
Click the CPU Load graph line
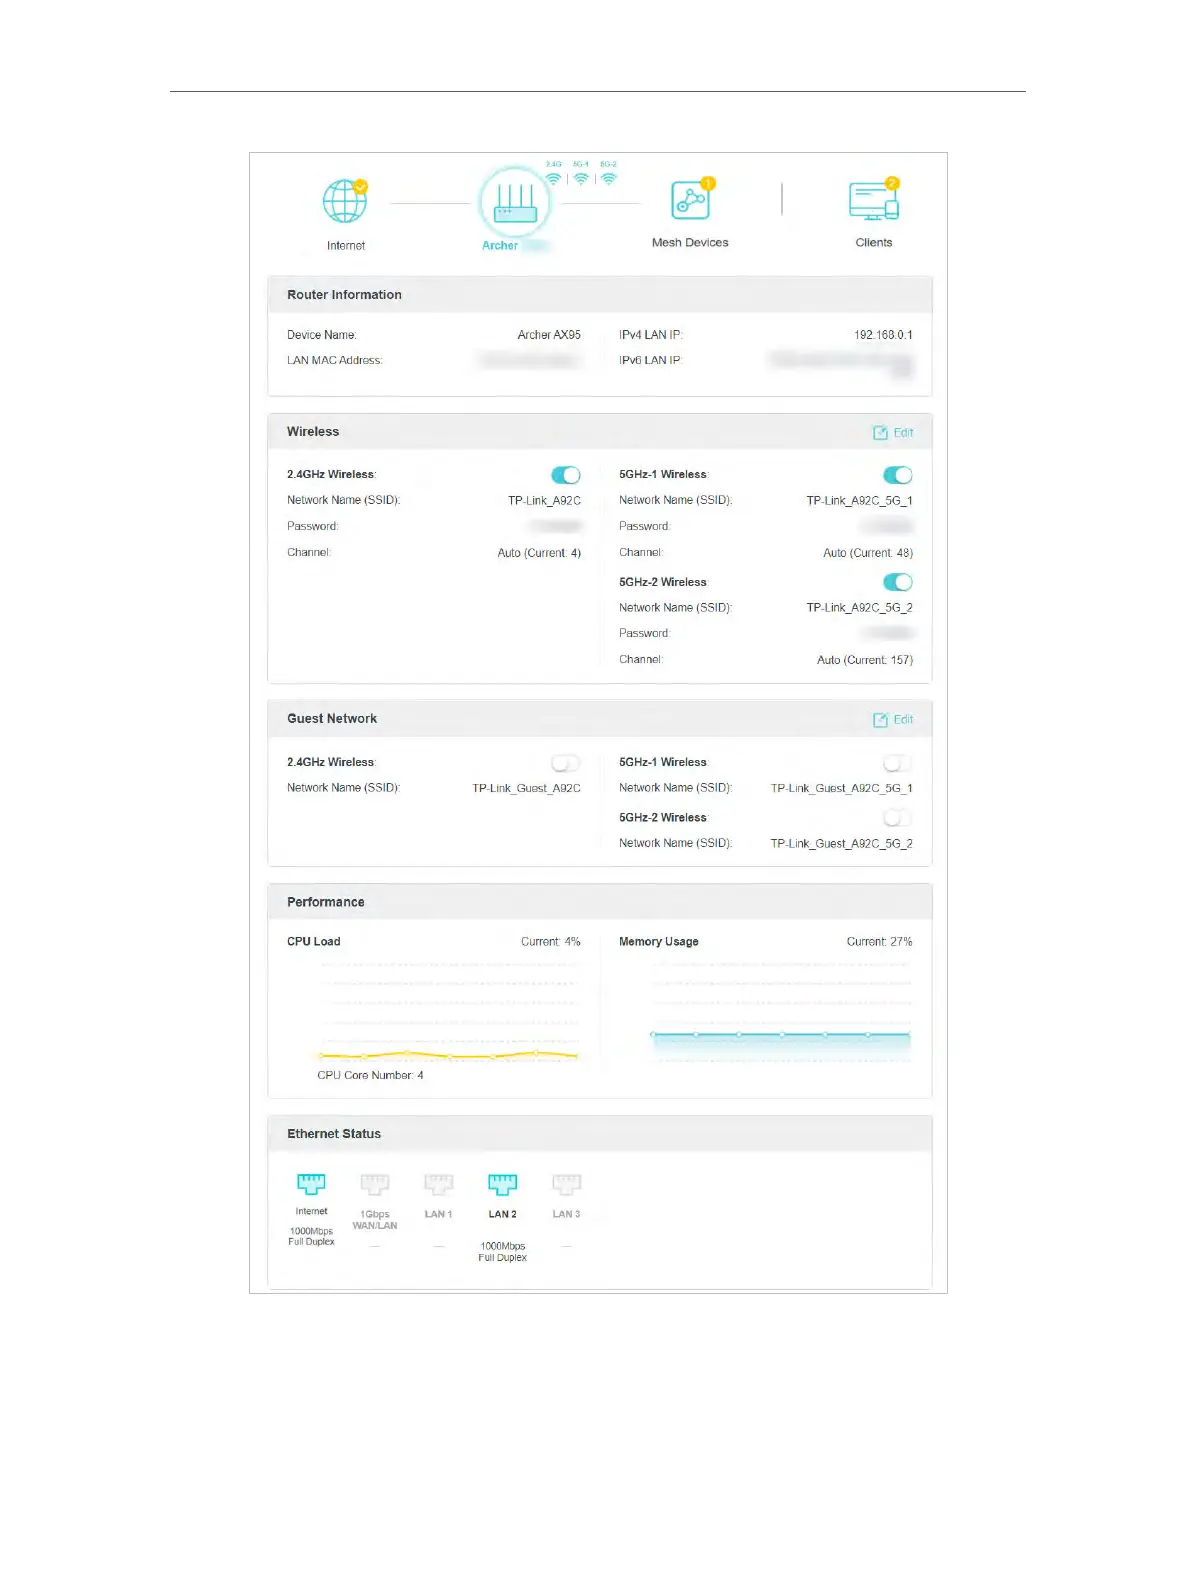click(x=448, y=1054)
